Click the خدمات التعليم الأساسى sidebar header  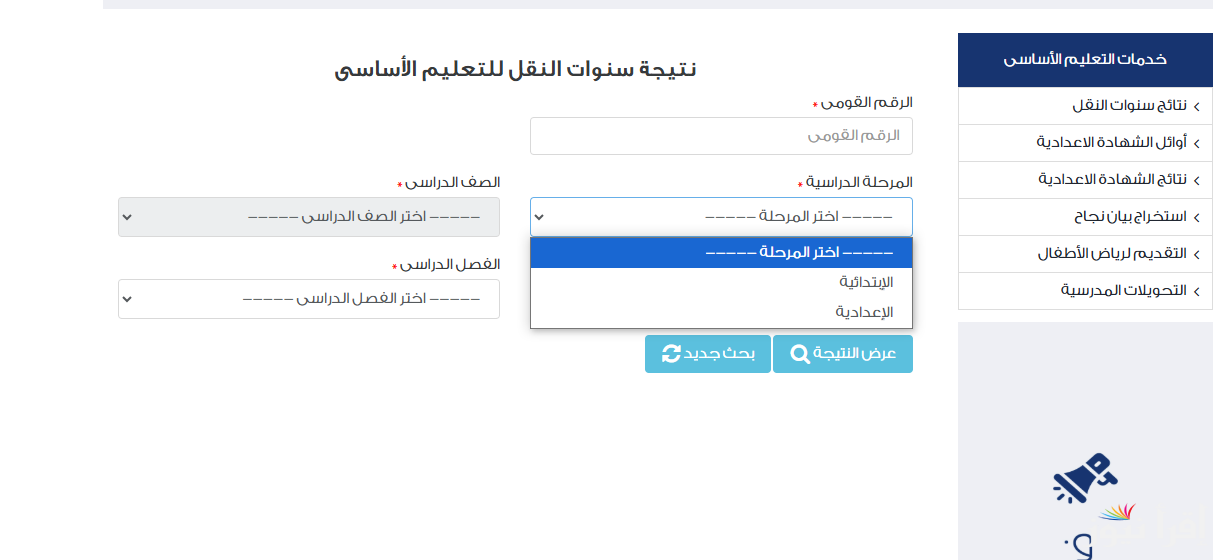point(1085,60)
